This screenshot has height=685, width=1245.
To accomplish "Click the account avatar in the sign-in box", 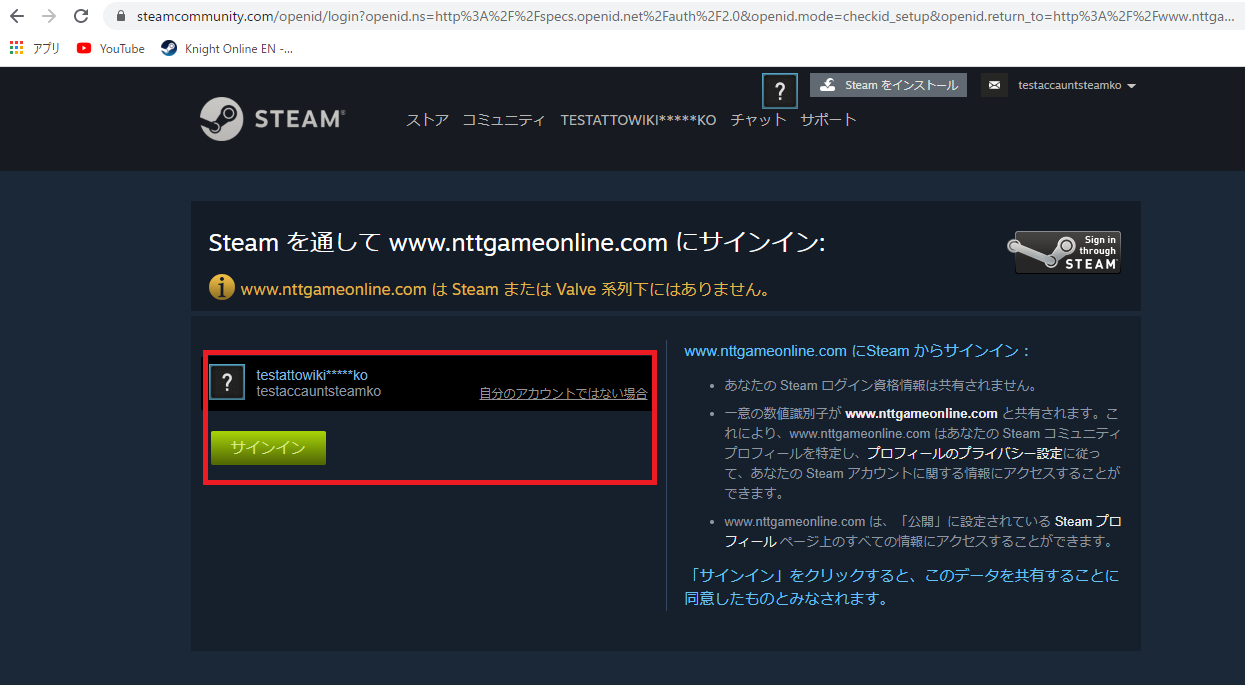I will pyautogui.click(x=227, y=381).
